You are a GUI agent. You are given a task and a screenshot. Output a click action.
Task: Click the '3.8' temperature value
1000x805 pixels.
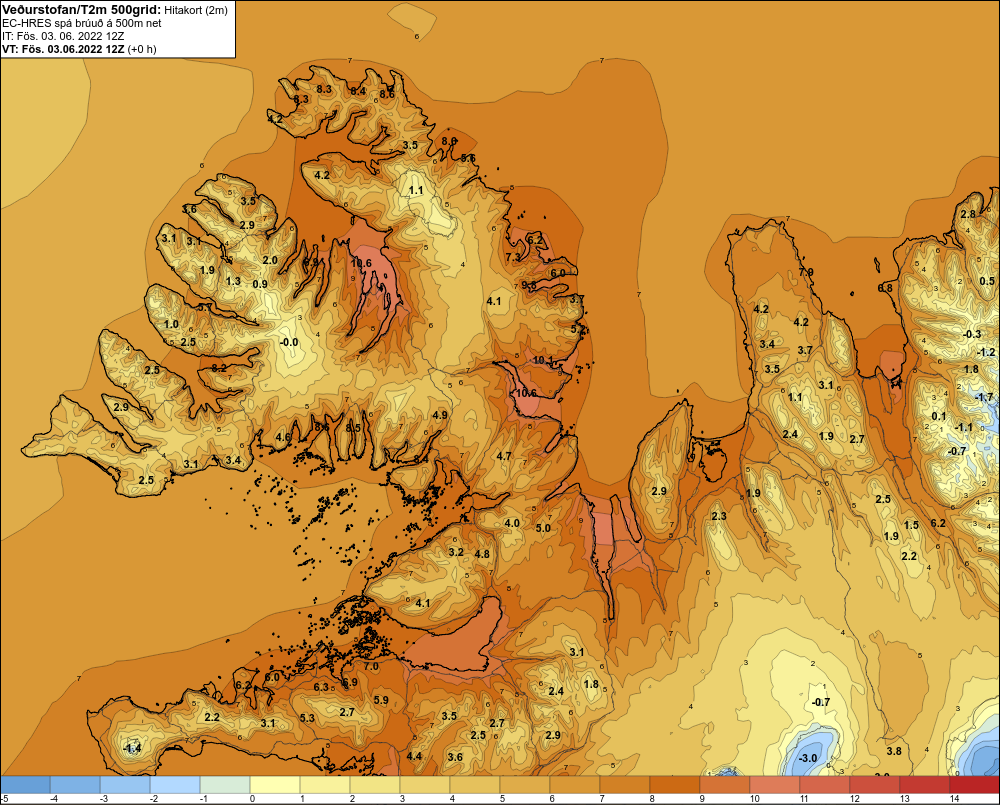pos(894,751)
